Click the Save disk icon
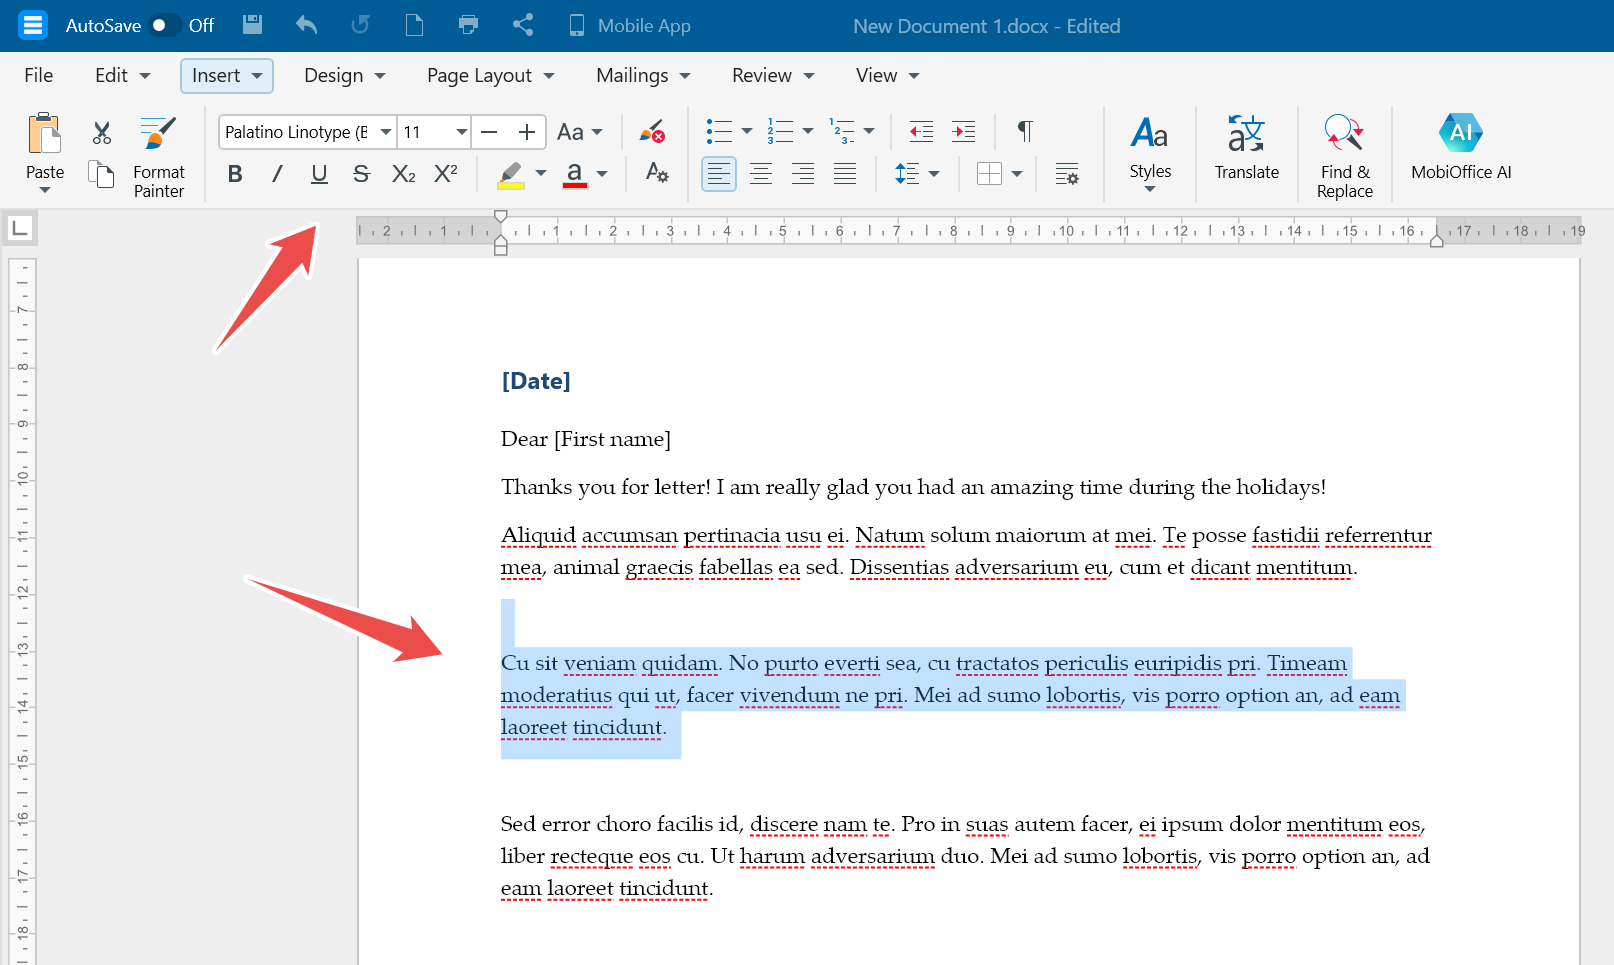Viewport: 1614px width, 965px height. pos(253,25)
